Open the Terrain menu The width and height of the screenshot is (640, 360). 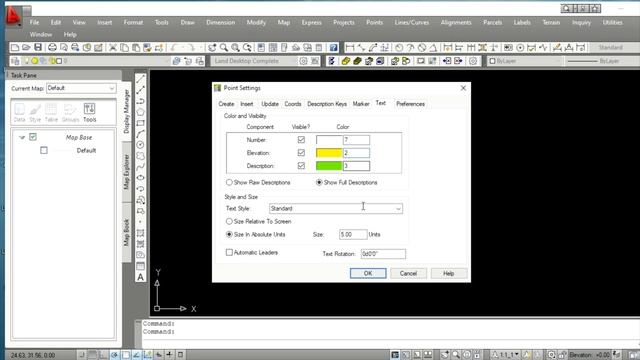[551, 22]
